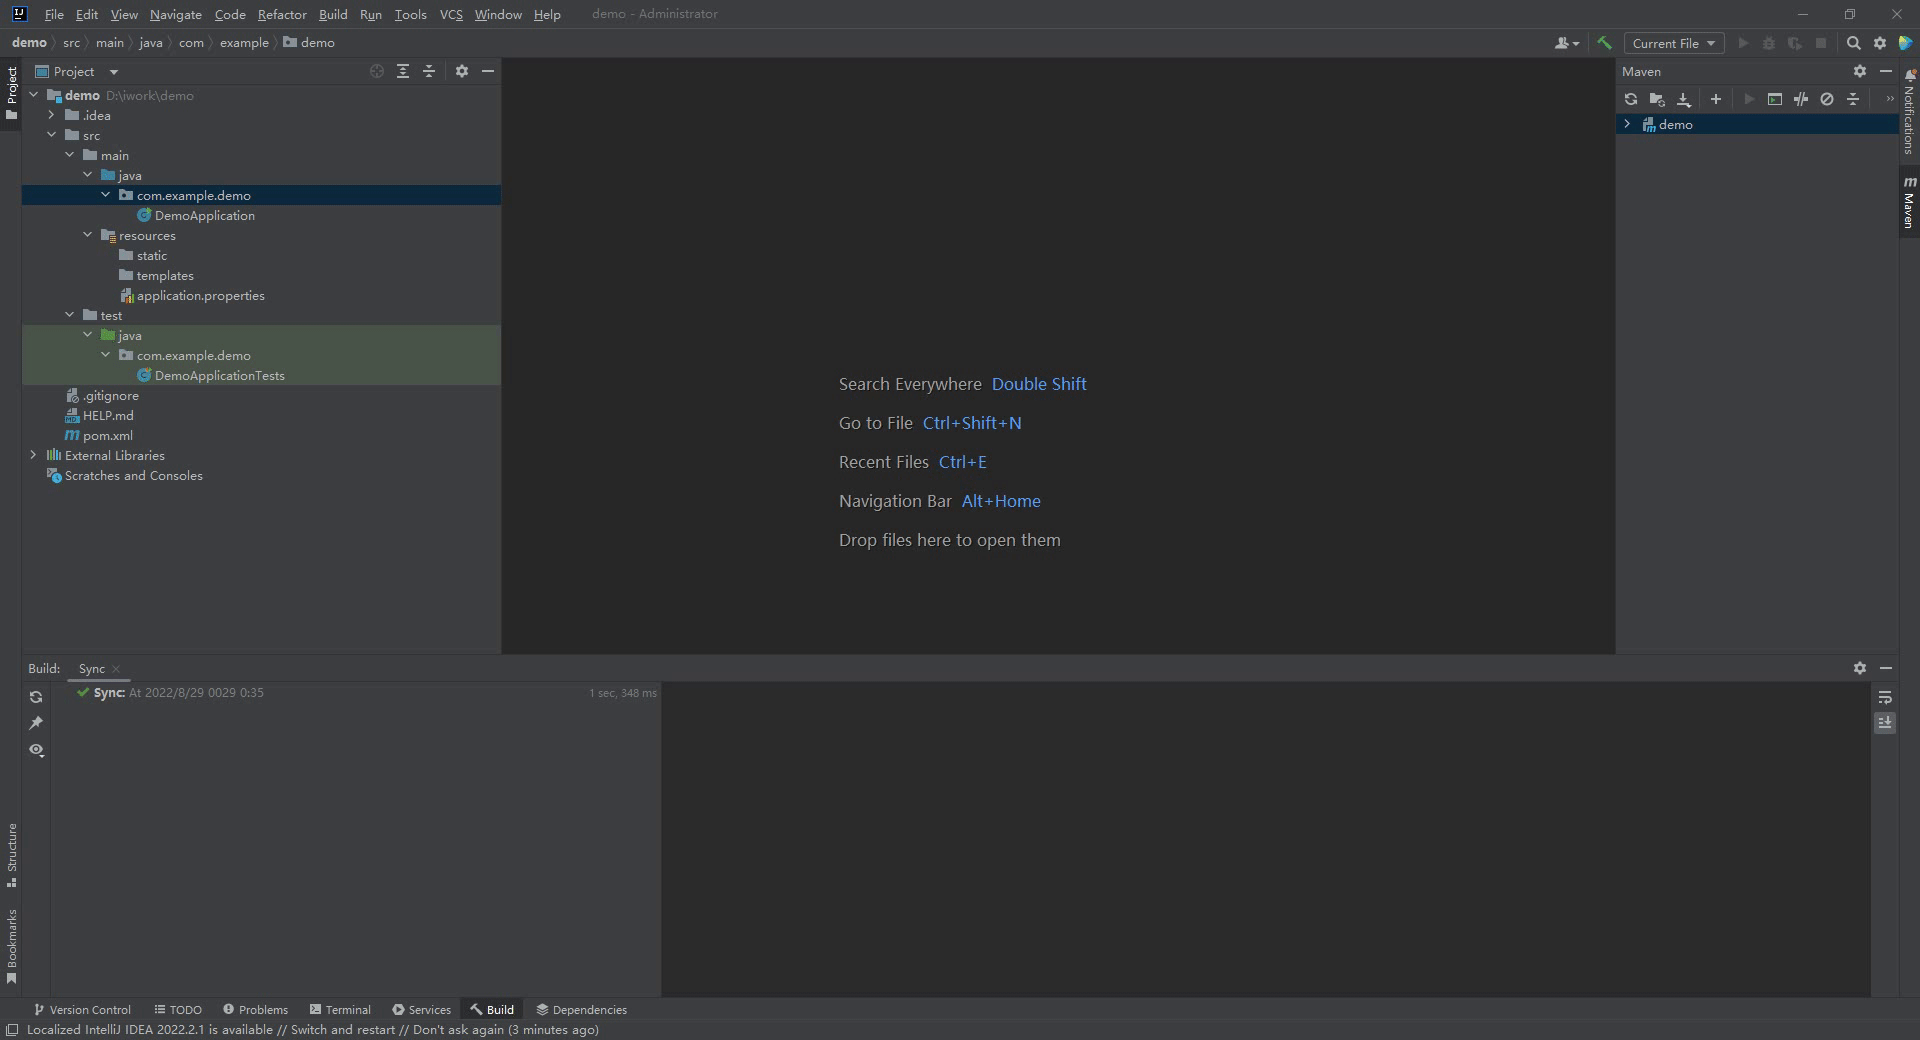The height and width of the screenshot is (1040, 1920).
Task: Toggle offline mode in Maven panel
Action: pos(1827,99)
